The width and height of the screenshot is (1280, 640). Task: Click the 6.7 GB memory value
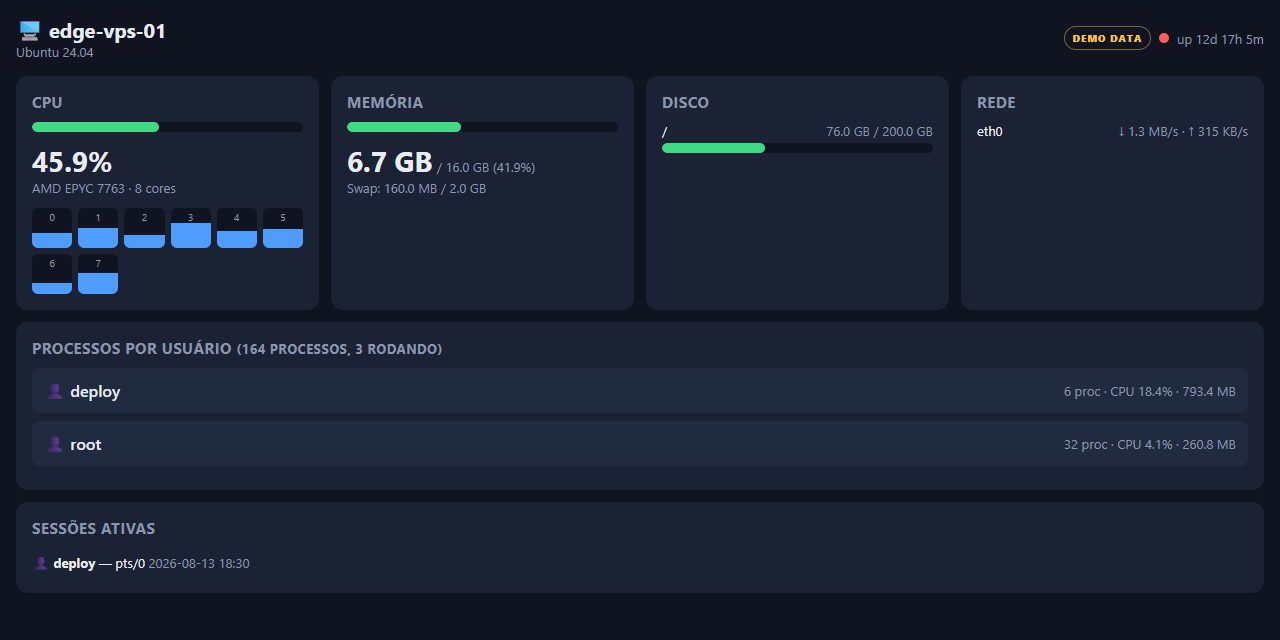389,162
